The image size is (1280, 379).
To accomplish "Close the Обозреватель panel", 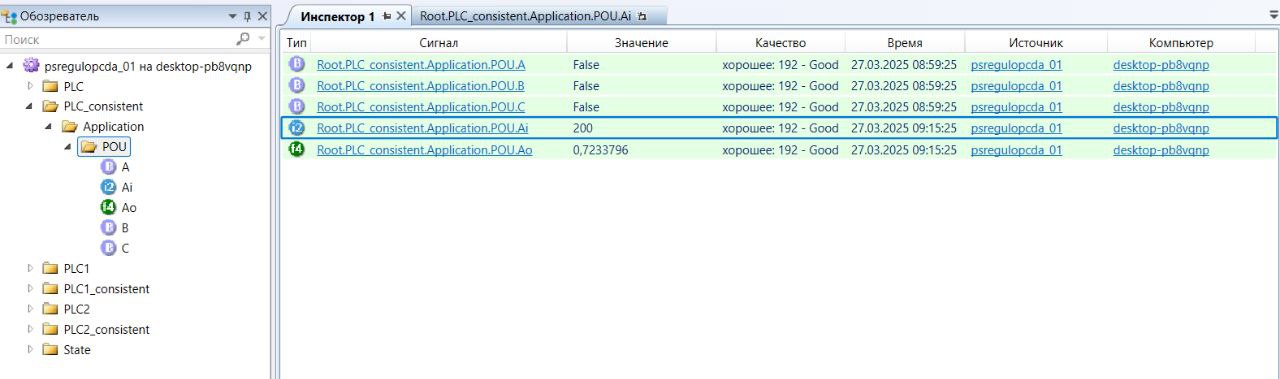I will (x=263, y=17).
